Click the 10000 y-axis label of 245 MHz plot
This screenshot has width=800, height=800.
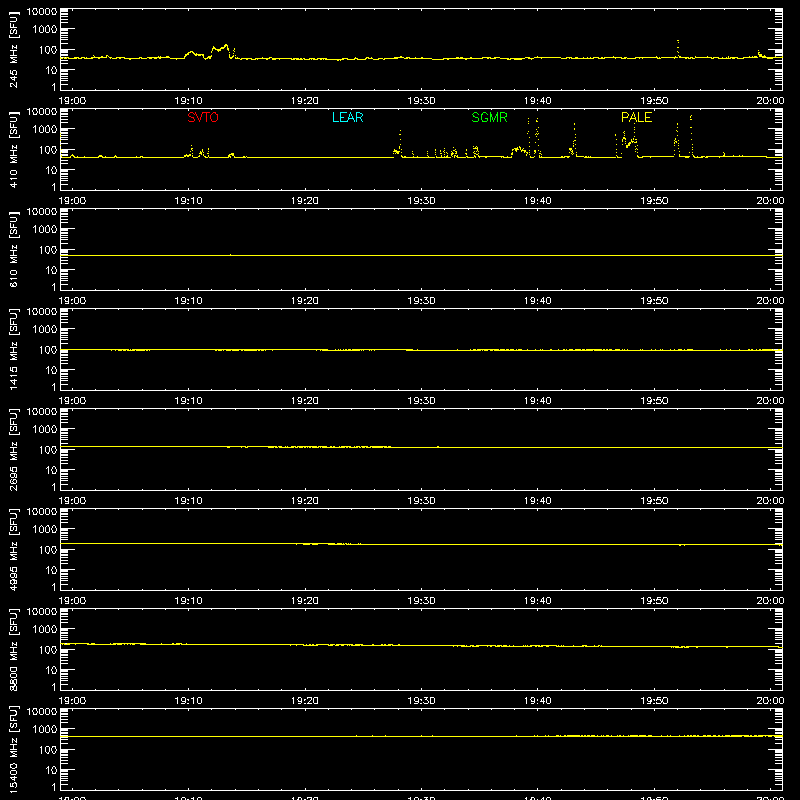click(42, 12)
